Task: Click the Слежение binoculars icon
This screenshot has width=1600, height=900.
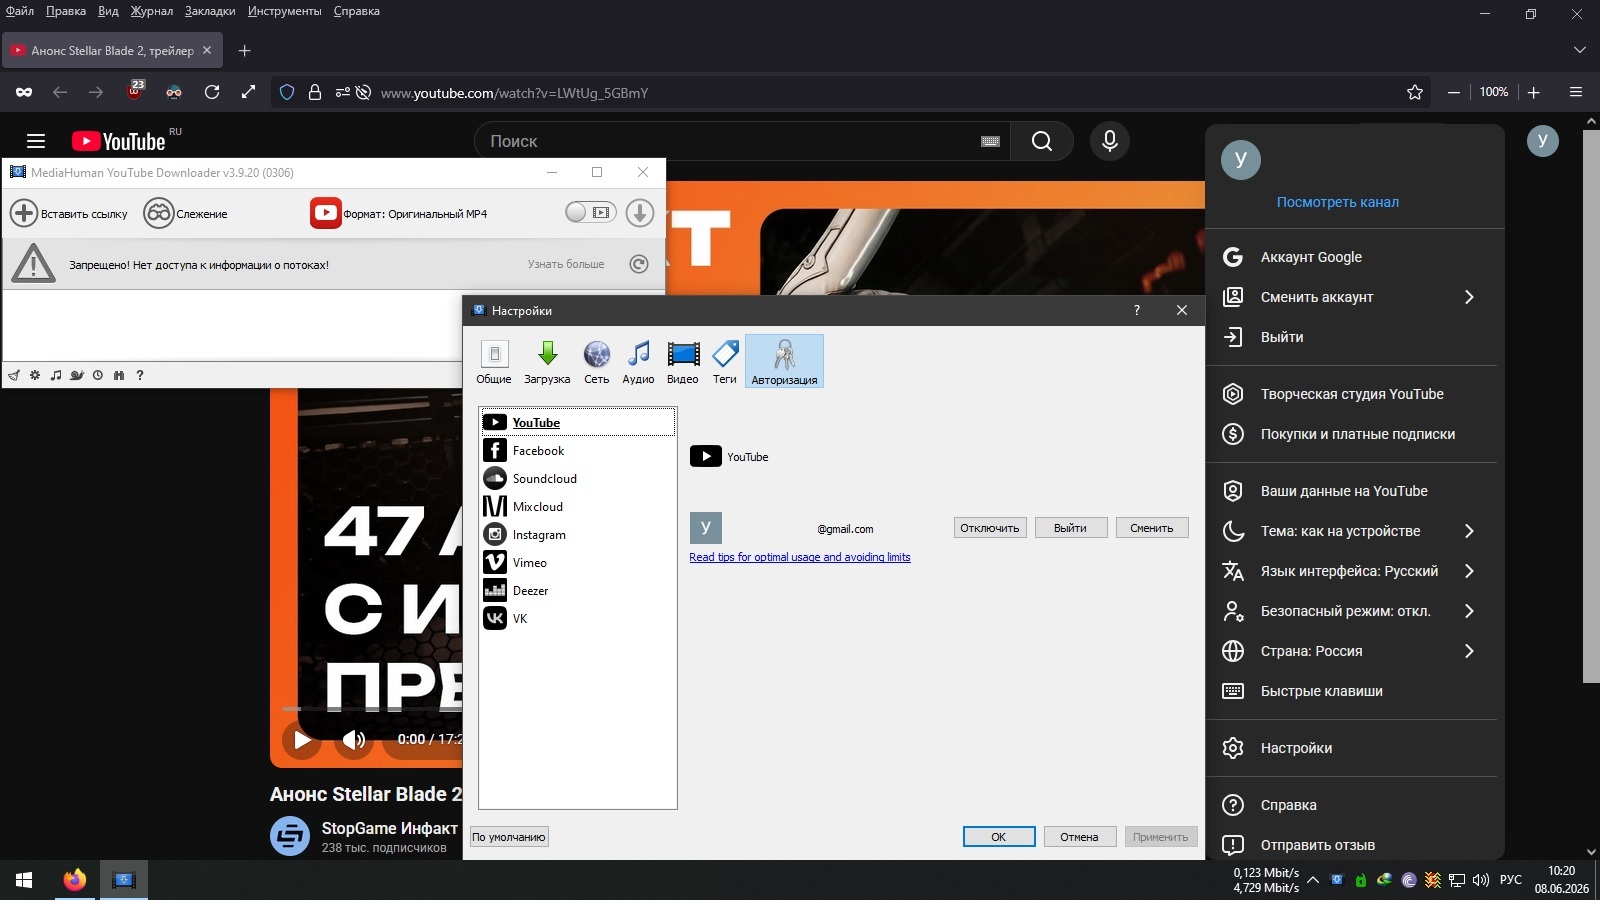Action: point(159,213)
